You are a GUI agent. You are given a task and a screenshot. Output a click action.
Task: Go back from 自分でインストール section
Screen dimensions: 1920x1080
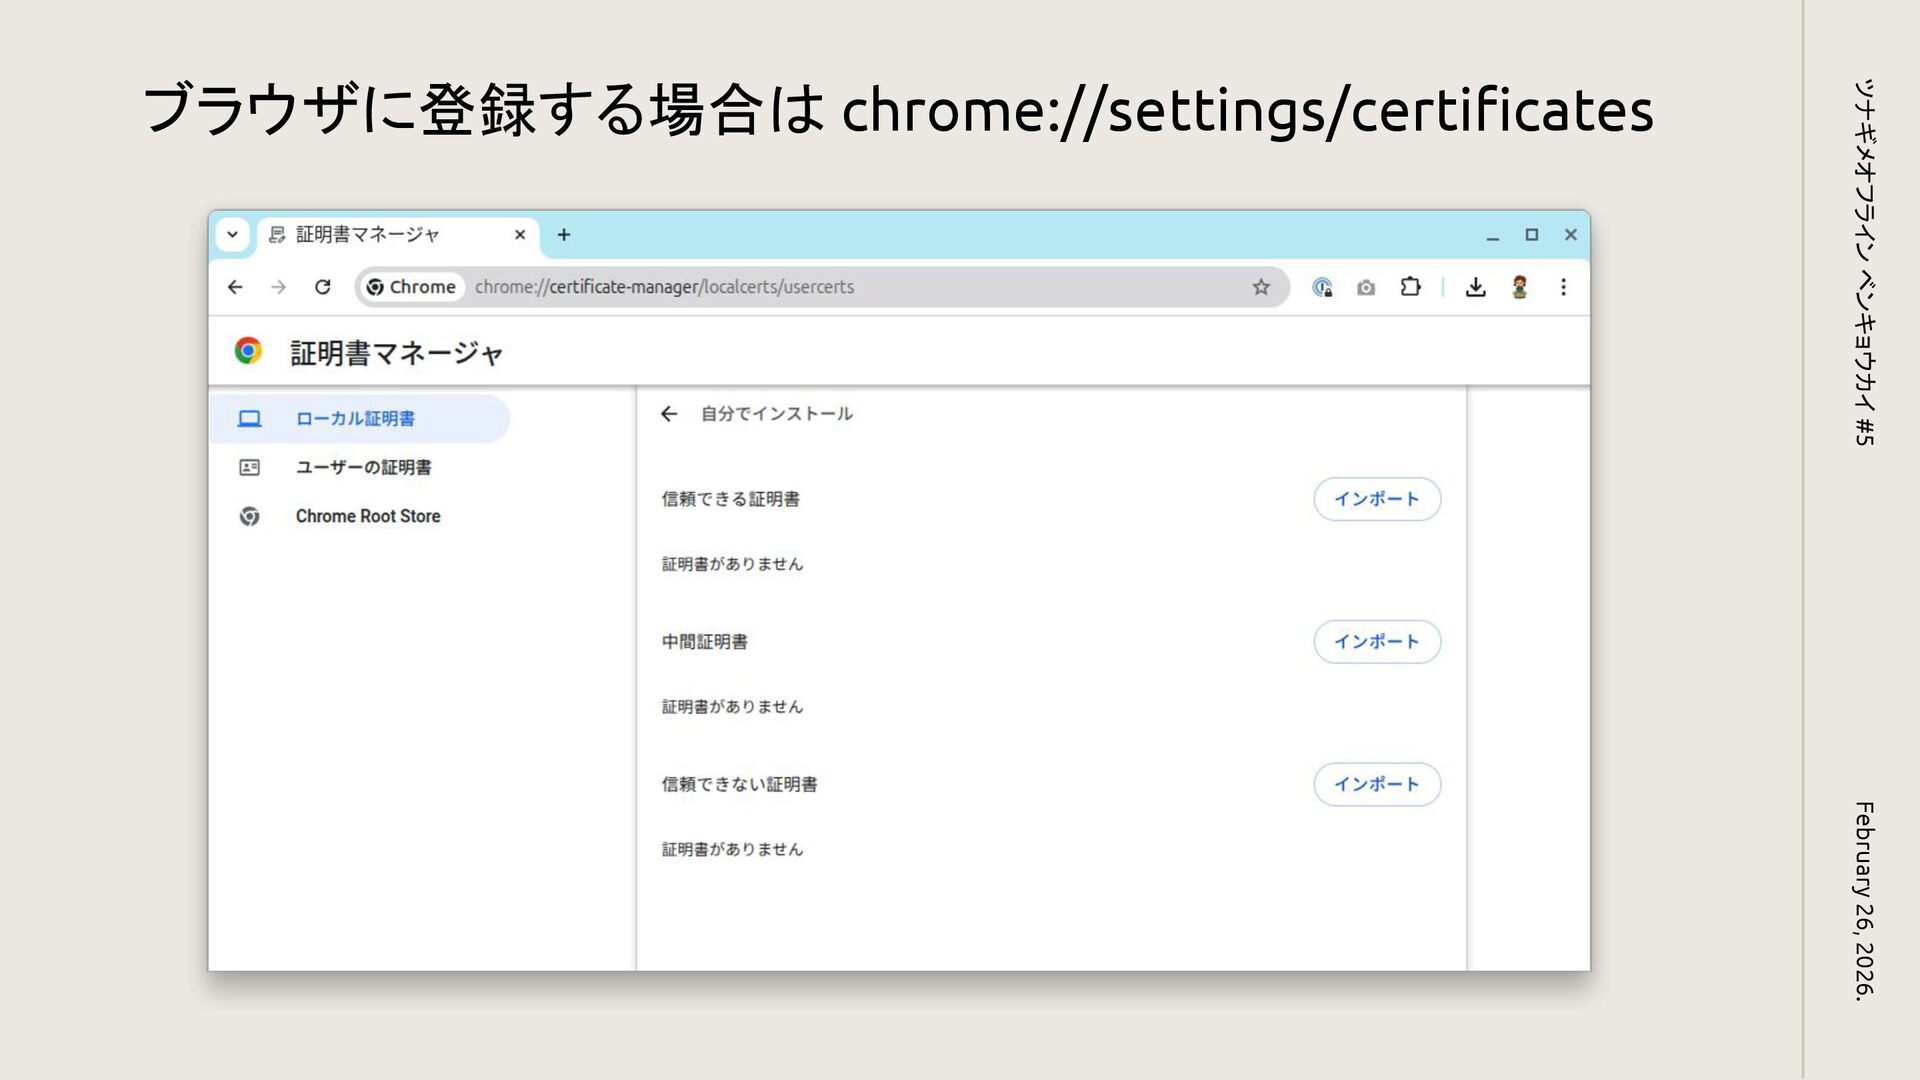[669, 414]
